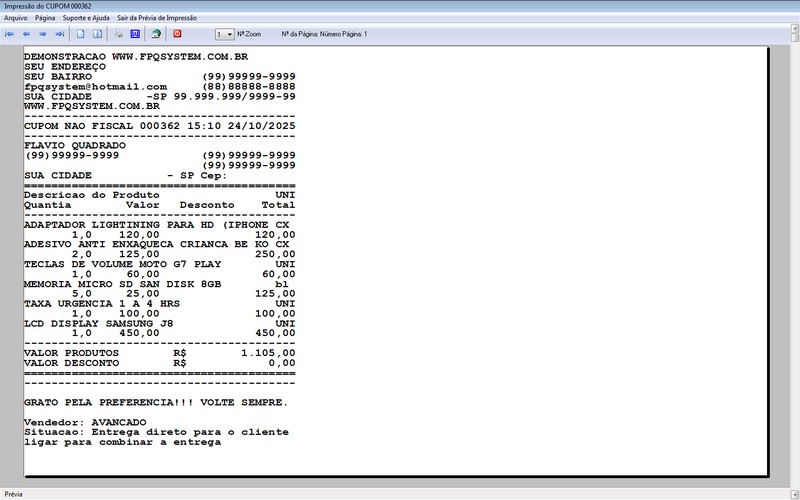Click the previous page arrow

(26, 34)
